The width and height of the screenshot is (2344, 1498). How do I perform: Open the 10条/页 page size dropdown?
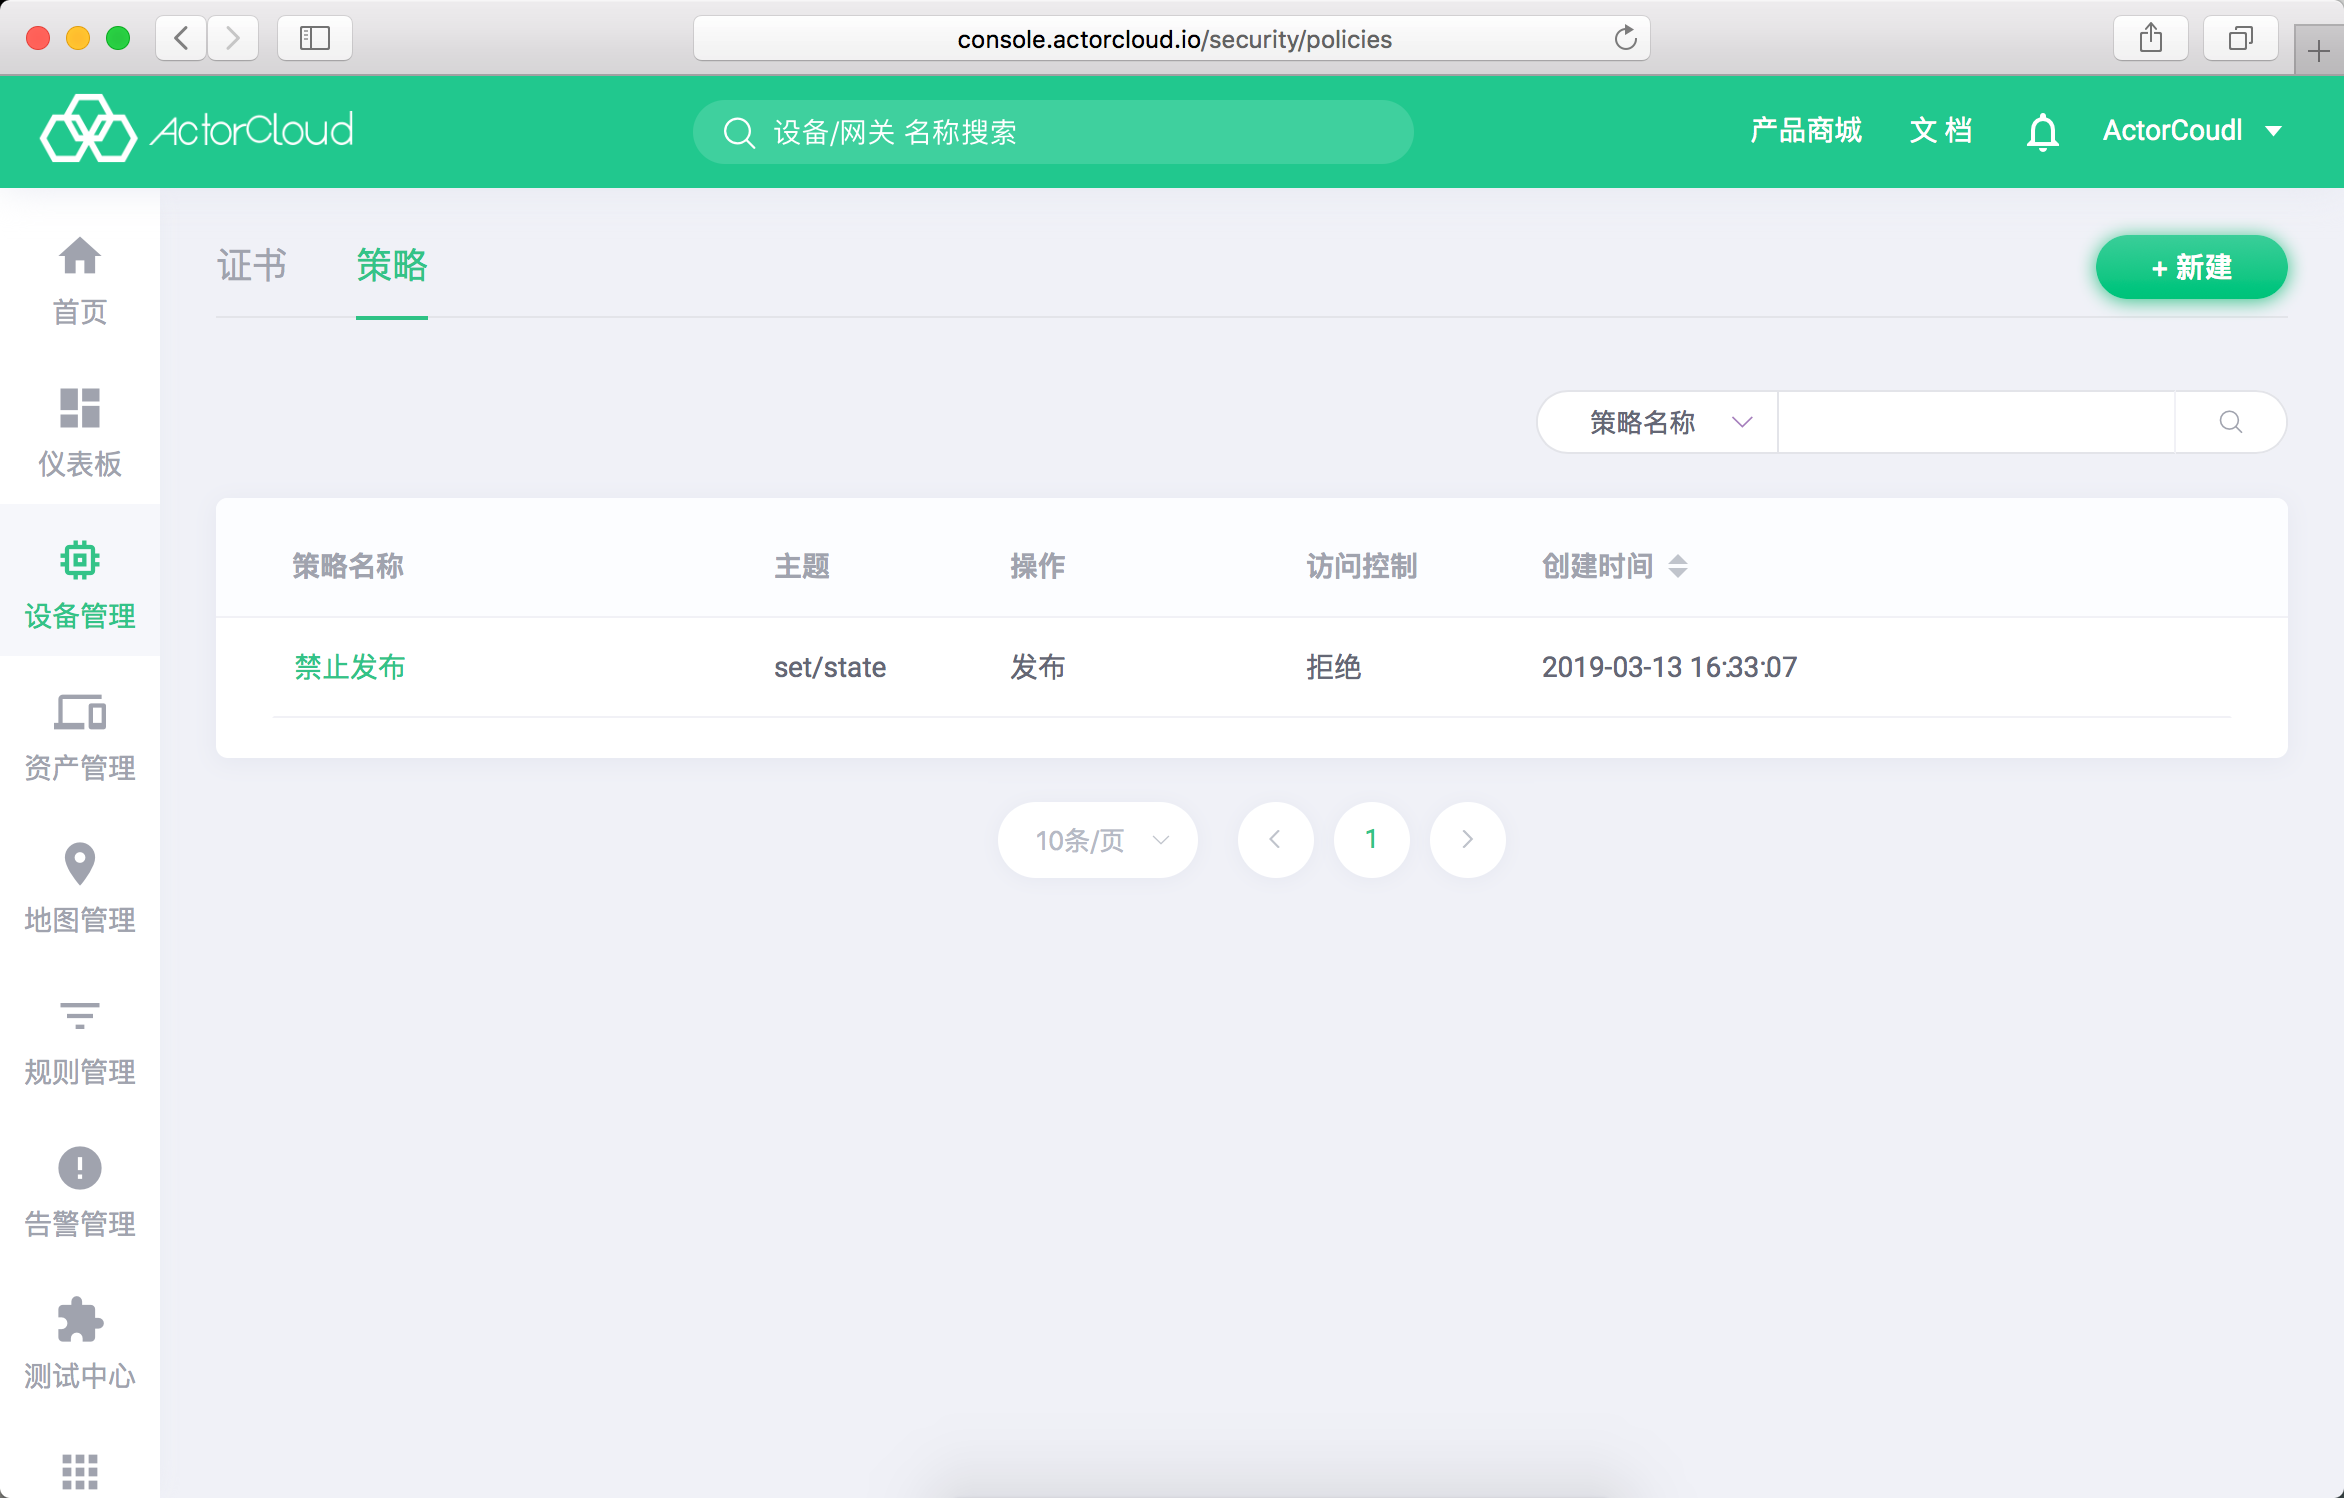click(1098, 840)
